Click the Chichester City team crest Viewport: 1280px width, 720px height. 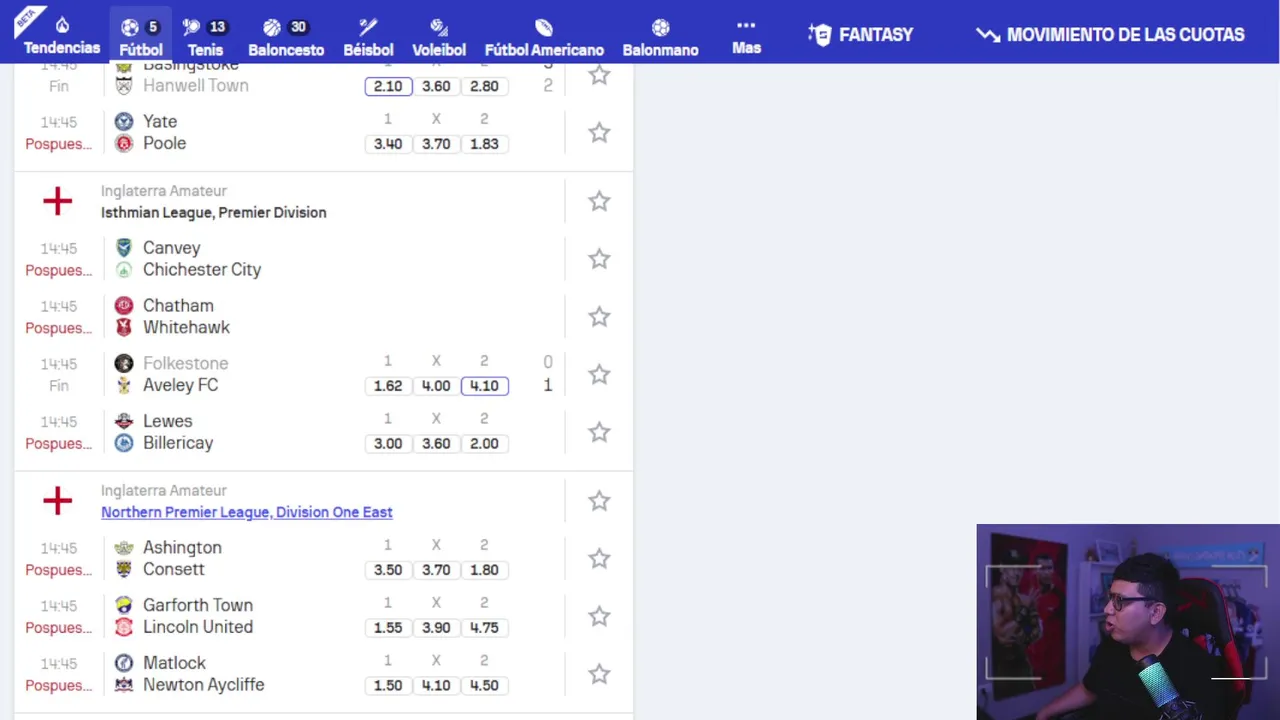124,269
